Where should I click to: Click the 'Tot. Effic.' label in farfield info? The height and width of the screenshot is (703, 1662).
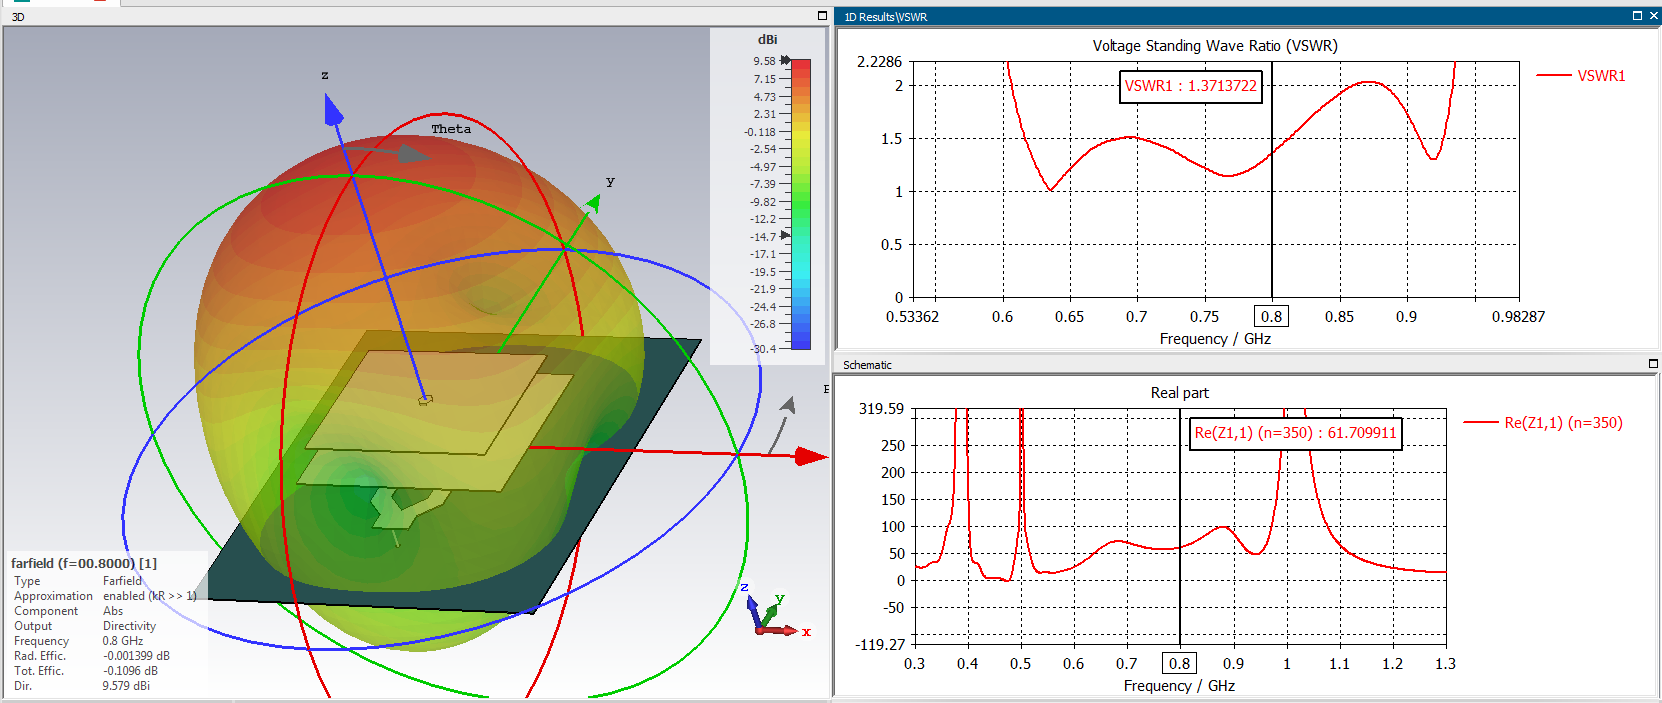(x=39, y=671)
